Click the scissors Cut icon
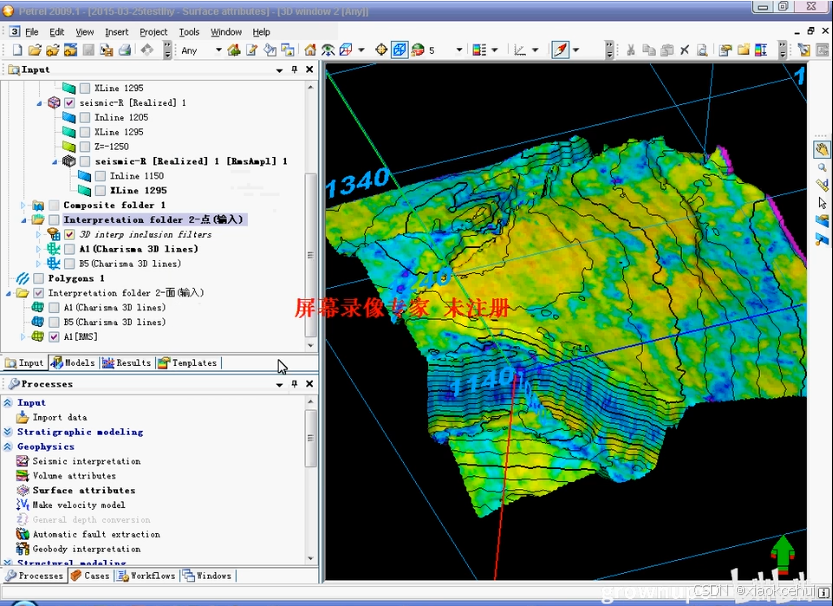This screenshot has width=833, height=606. [x=631, y=50]
